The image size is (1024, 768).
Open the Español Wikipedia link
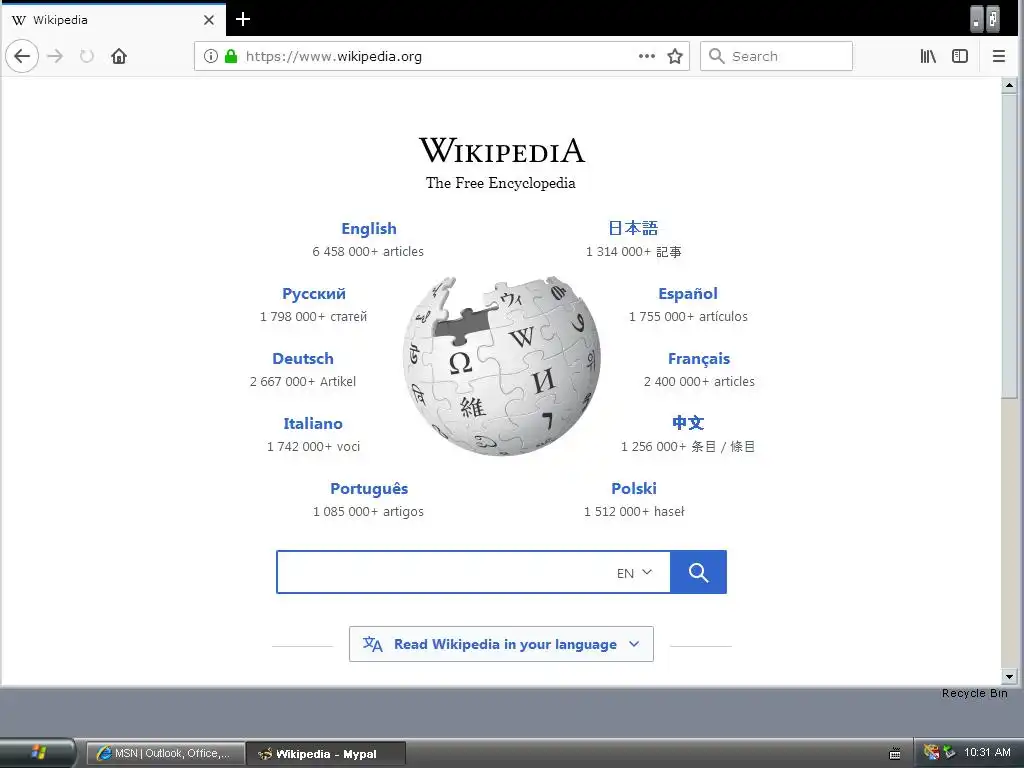pyautogui.click(x=688, y=294)
